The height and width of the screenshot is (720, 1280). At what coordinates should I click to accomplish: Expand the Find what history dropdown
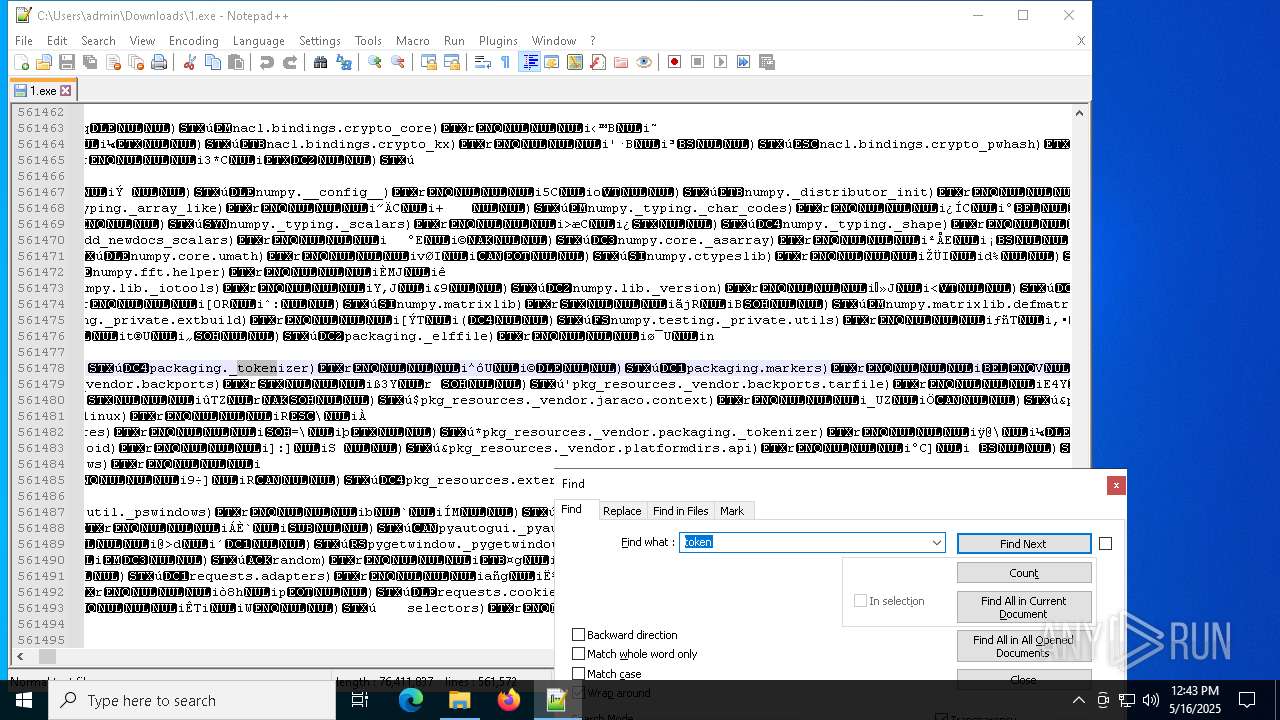(936, 543)
